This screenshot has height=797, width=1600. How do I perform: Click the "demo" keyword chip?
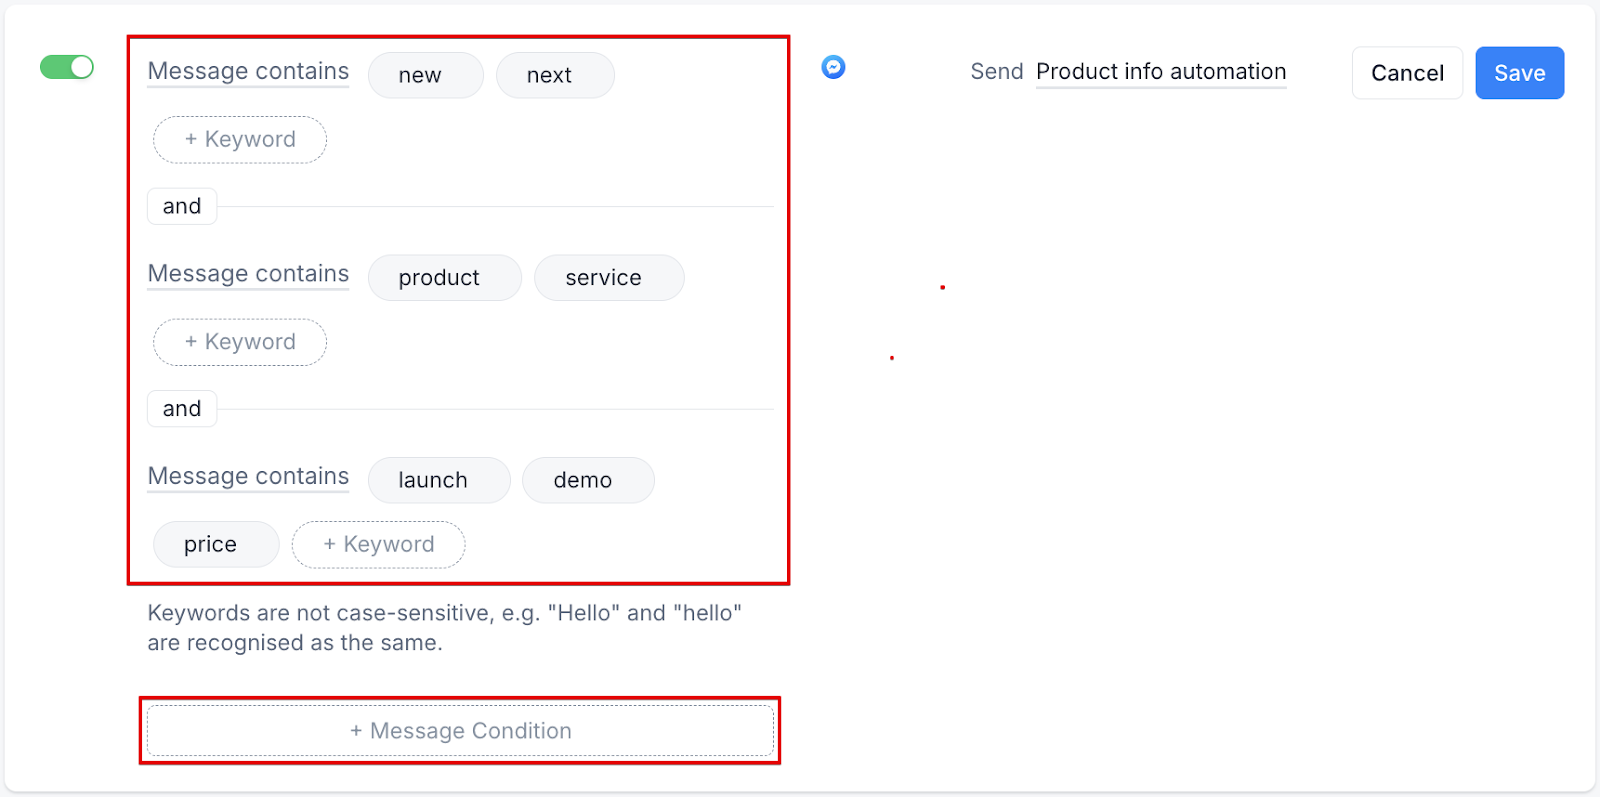[x=587, y=480]
